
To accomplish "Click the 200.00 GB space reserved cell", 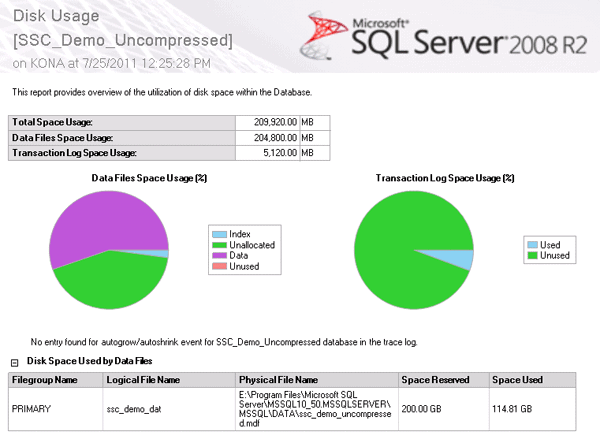I will pos(444,409).
